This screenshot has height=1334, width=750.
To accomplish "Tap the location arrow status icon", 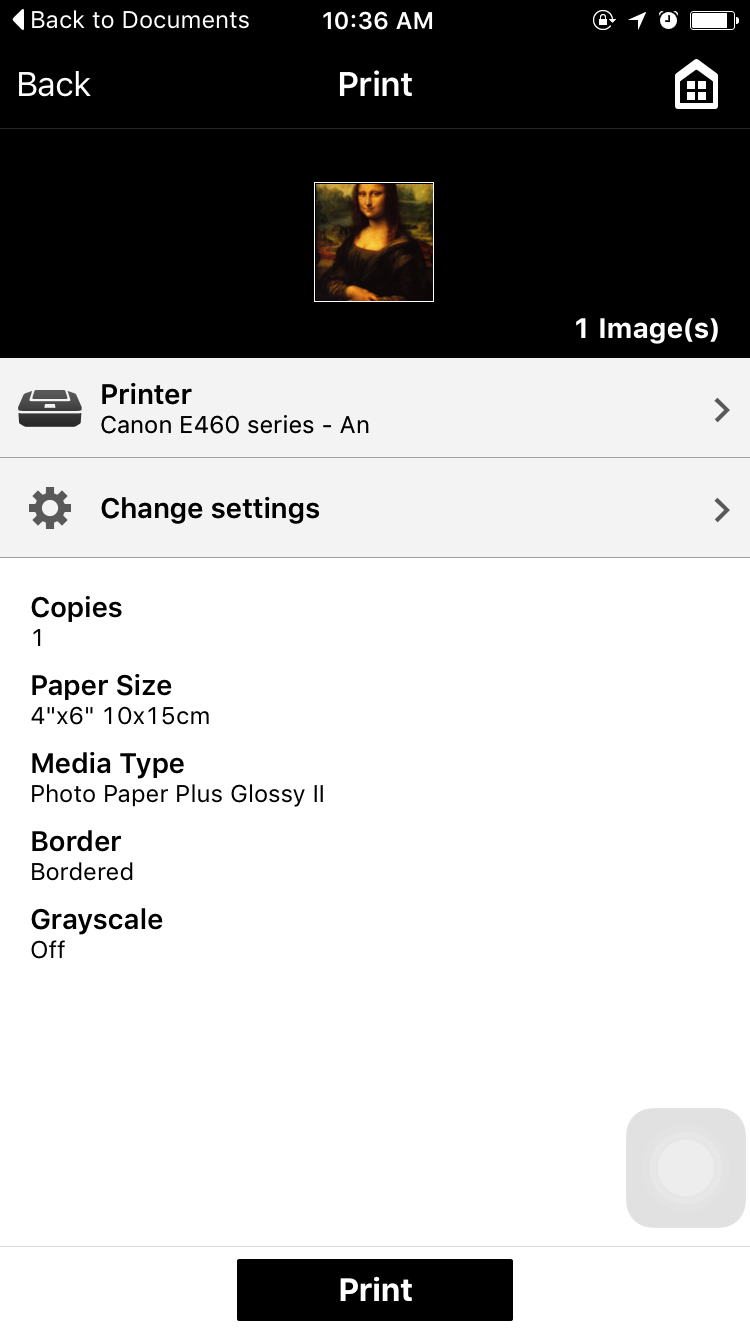I will pos(638,20).
